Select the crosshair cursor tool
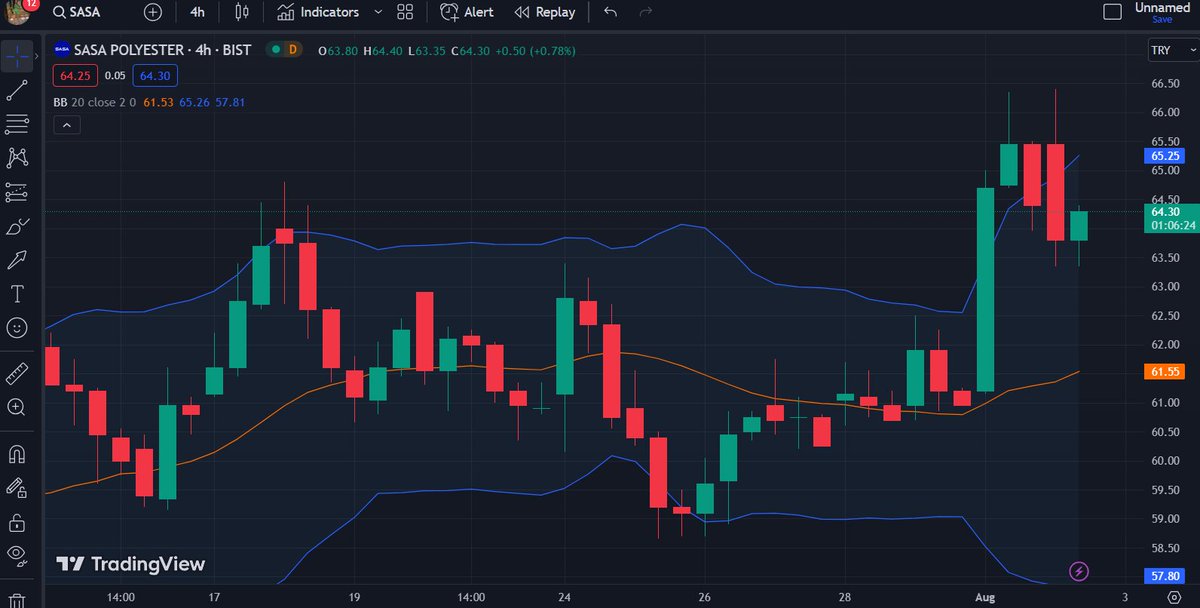This screenshot has width=1200, height=608. click(17, 56)
